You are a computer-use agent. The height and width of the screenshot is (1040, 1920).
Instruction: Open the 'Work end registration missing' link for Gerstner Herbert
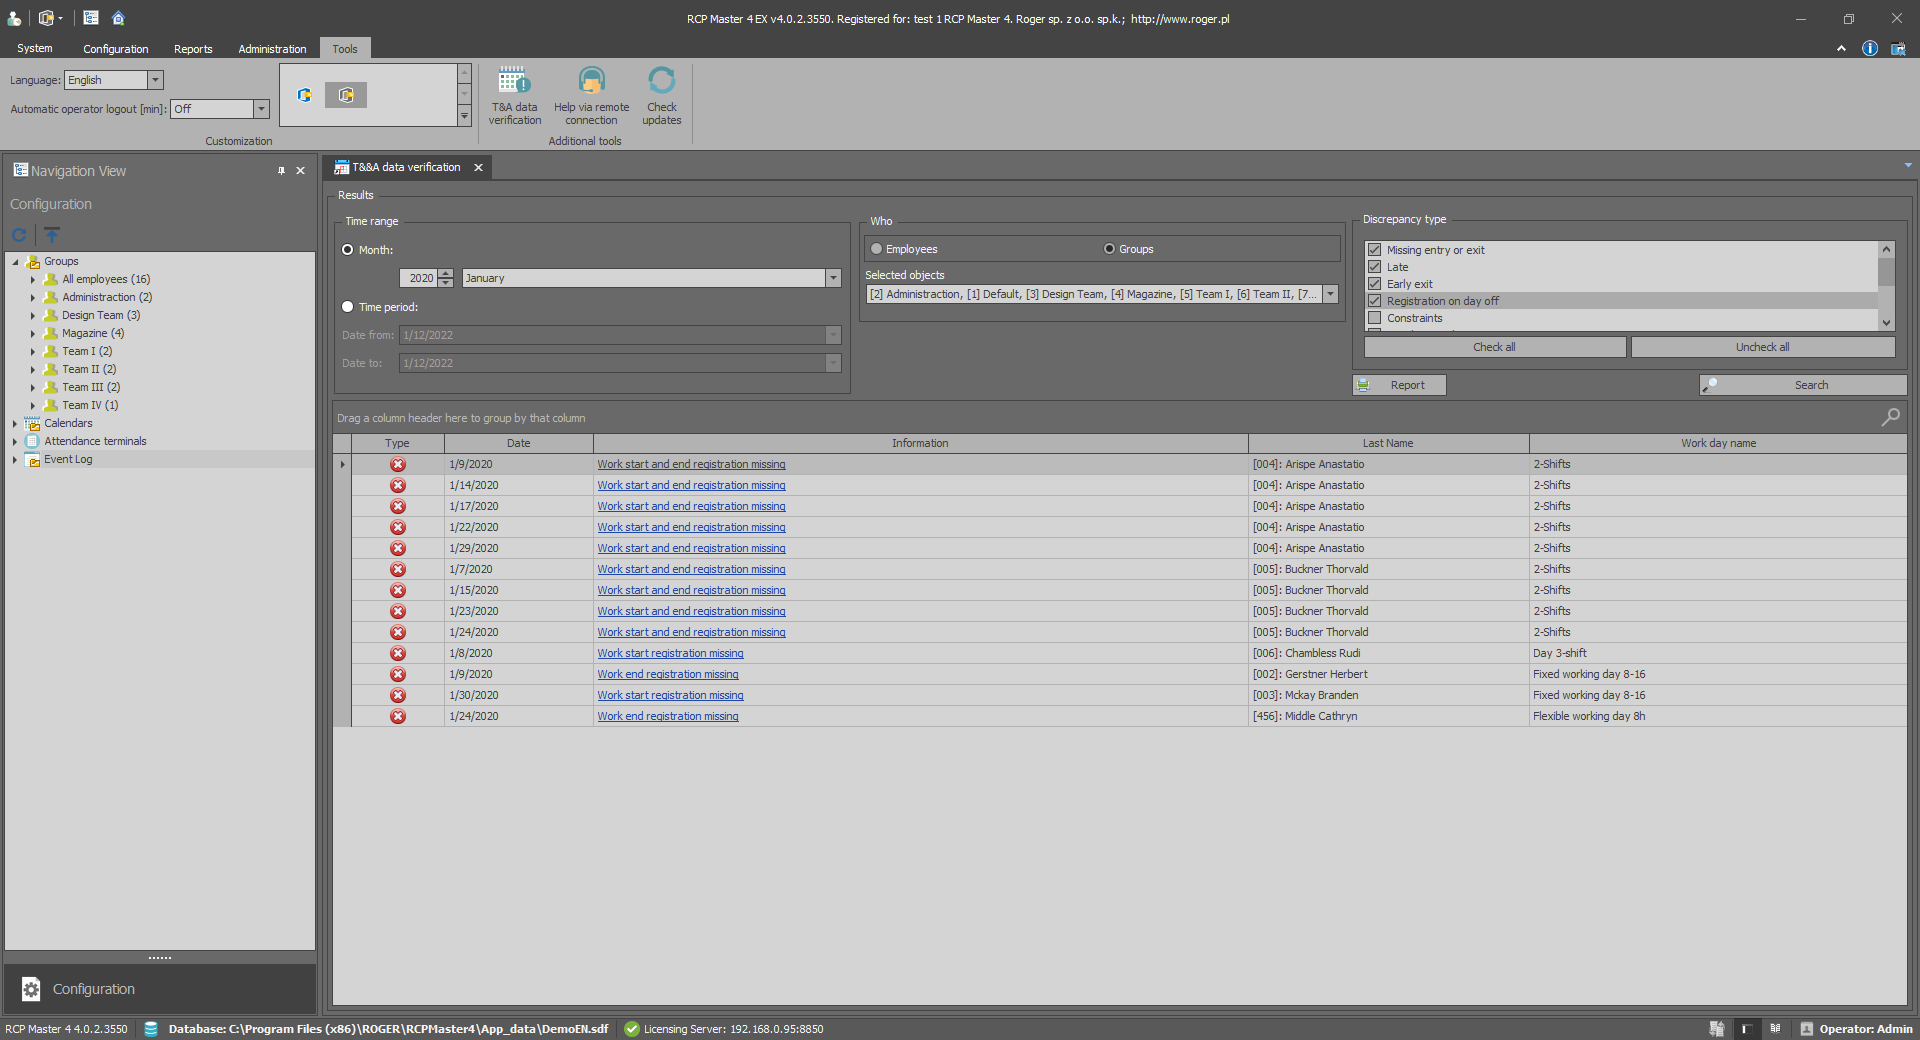click(x=668, y=675)
